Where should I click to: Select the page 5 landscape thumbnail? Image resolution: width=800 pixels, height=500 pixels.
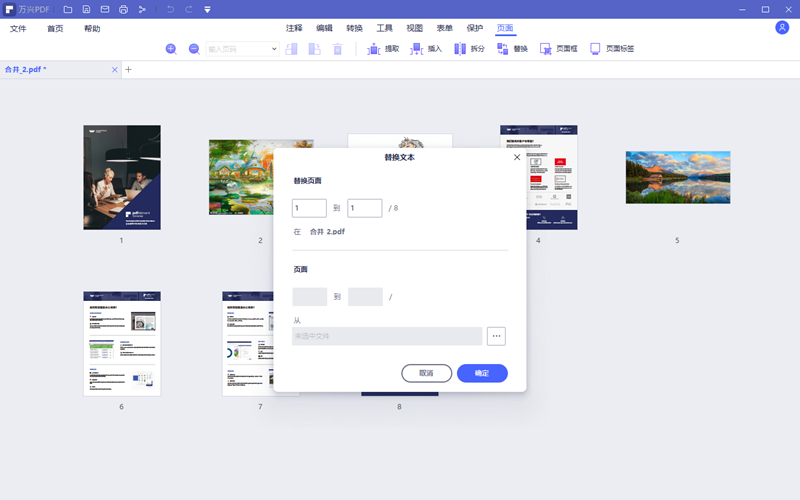pyautogui.click(x=677, y=178)
